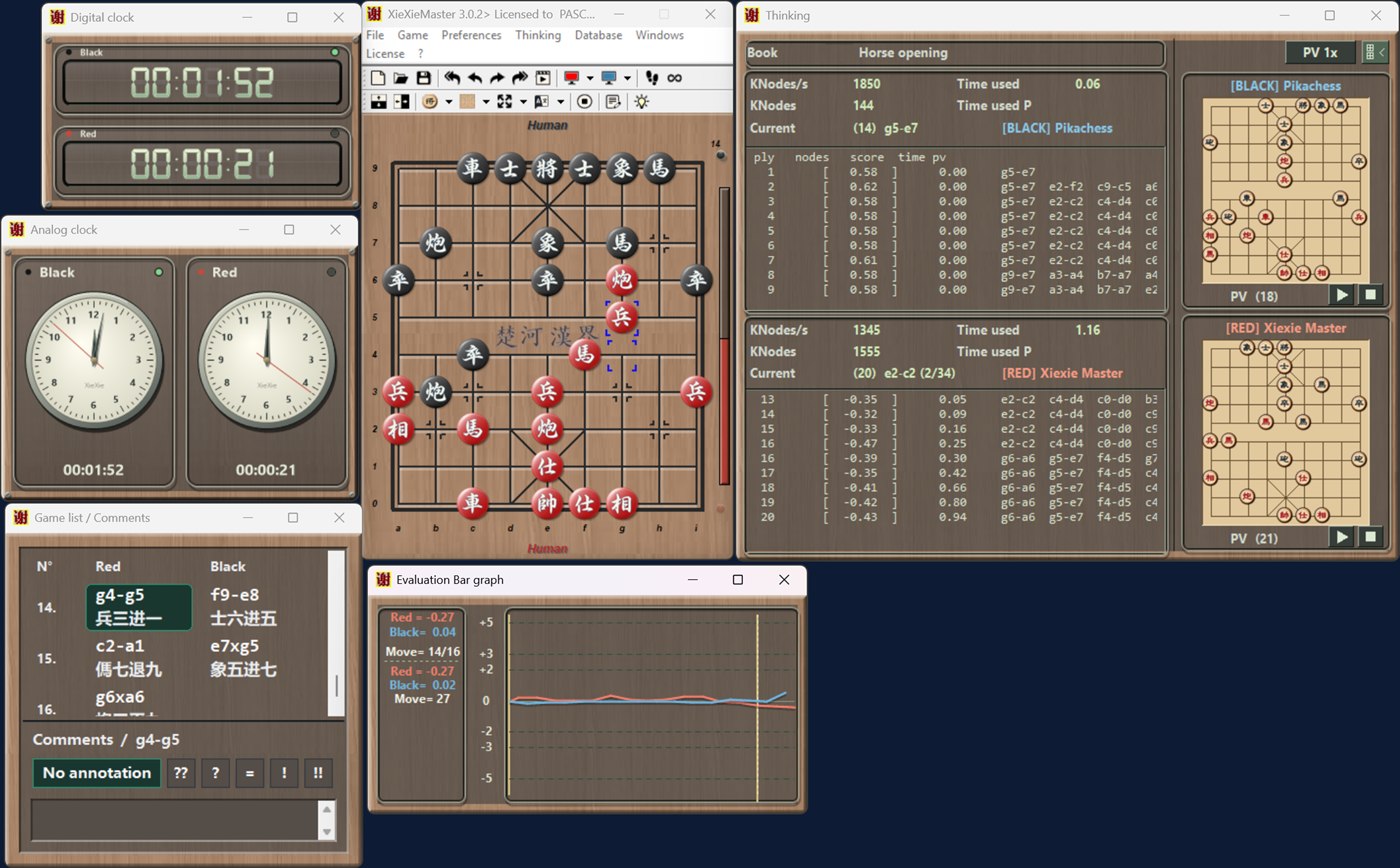Click the yellow move marker in the Evaluation graph
1400x868 pixels.
(757, 707)
